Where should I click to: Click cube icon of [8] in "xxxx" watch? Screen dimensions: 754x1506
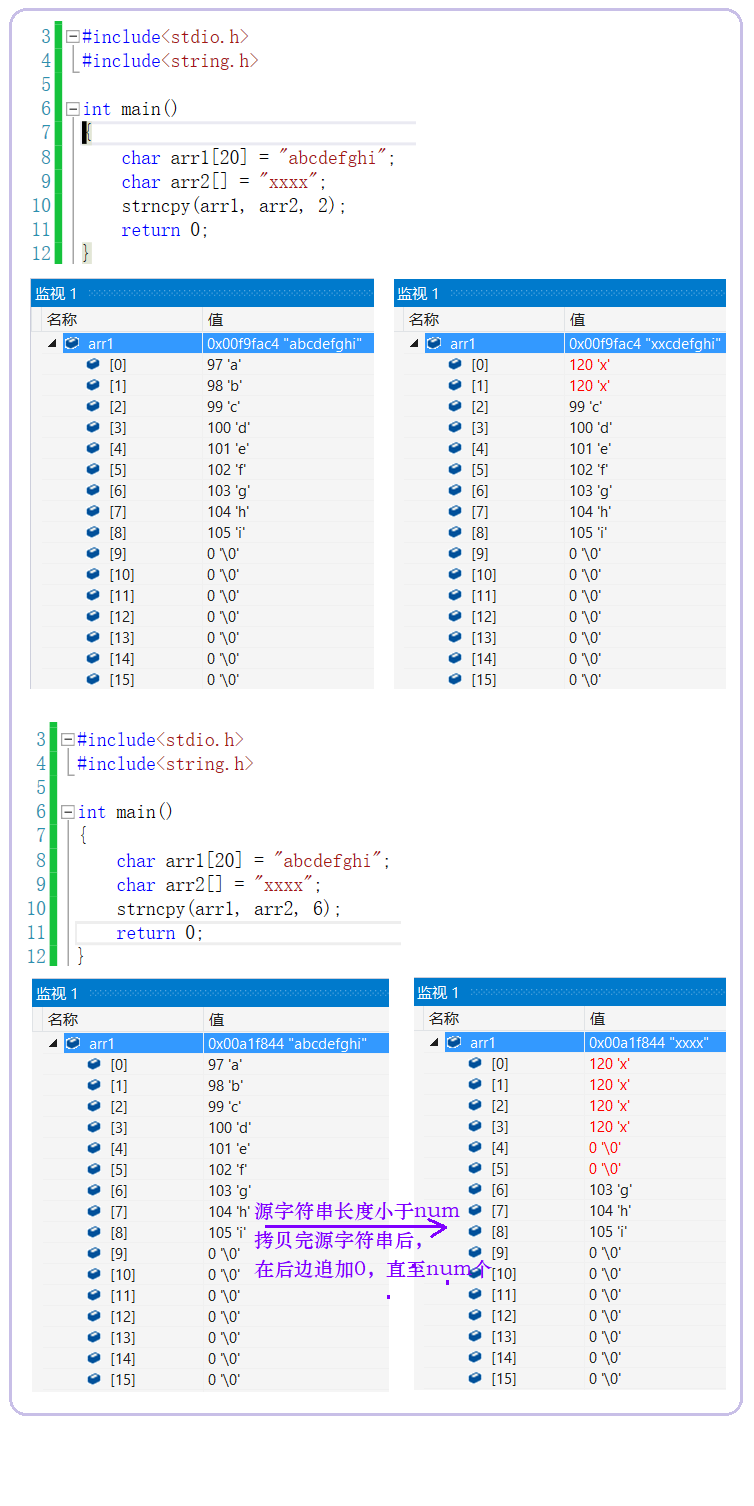(475, 1231)
